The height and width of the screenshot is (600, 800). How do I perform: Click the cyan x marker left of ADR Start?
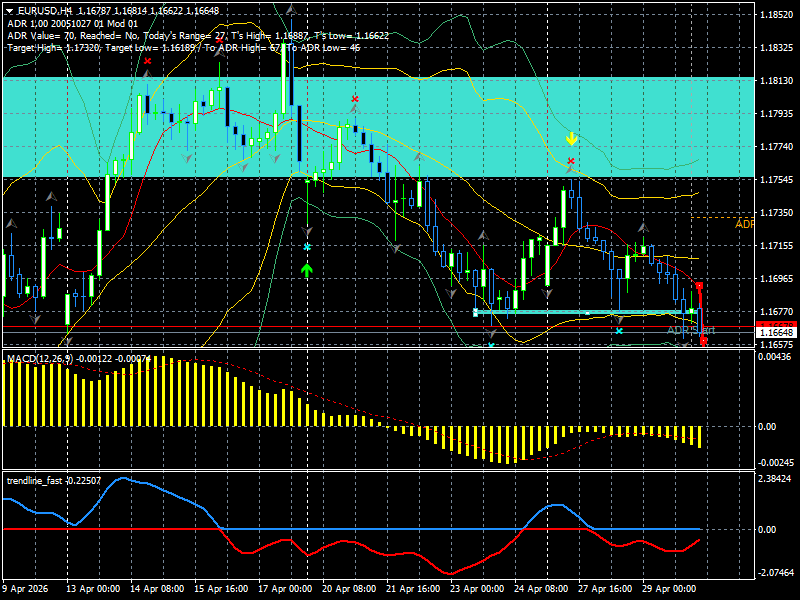click(x=619, y=331)
